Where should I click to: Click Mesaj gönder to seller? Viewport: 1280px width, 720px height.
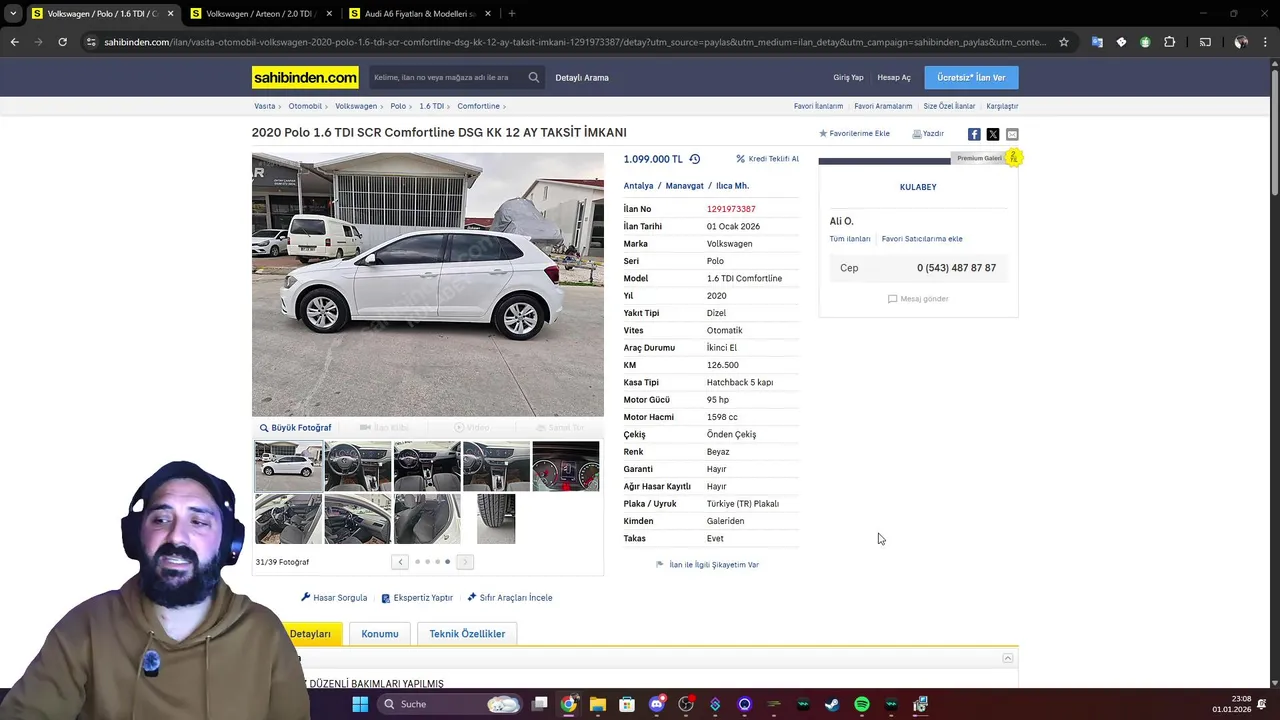918,299
